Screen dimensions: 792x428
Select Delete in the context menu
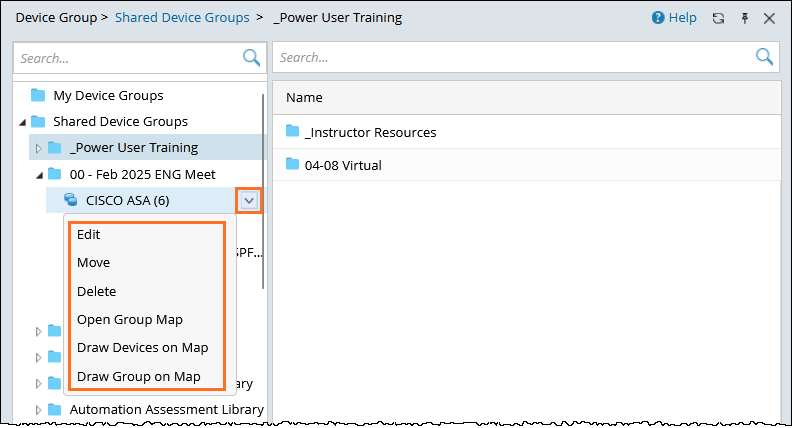click(x=97, y=291)
